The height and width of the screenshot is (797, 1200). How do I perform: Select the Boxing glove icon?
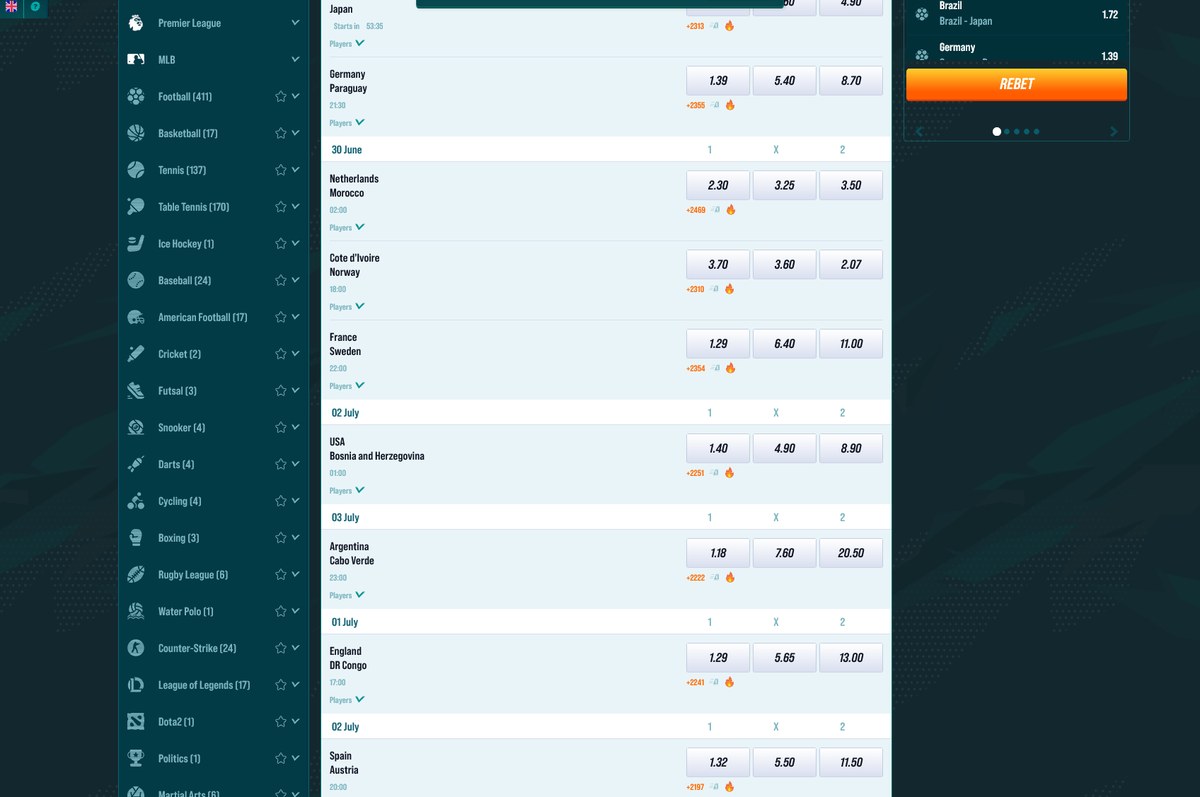click(136, 537)
